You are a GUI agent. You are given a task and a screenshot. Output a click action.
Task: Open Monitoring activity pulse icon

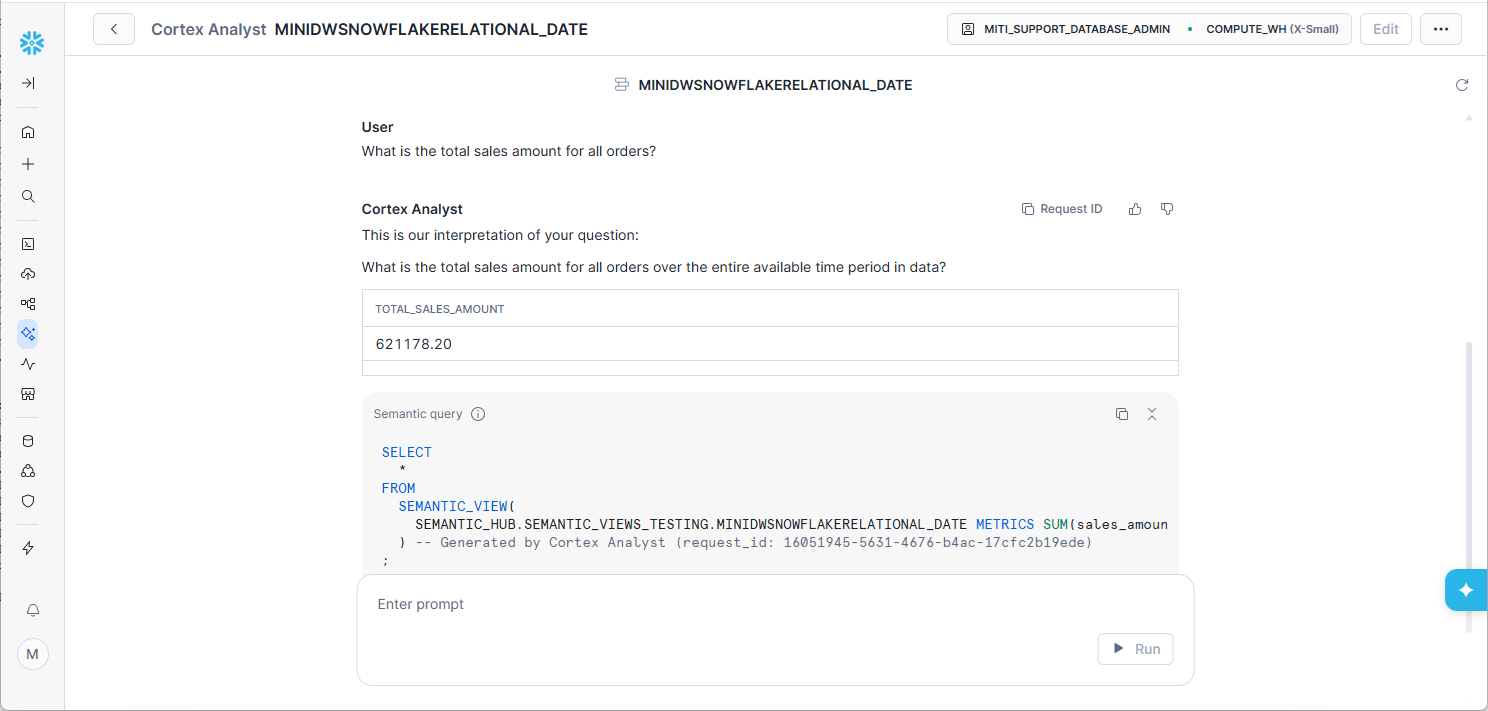pyautogui.click(x=28, y=364)
